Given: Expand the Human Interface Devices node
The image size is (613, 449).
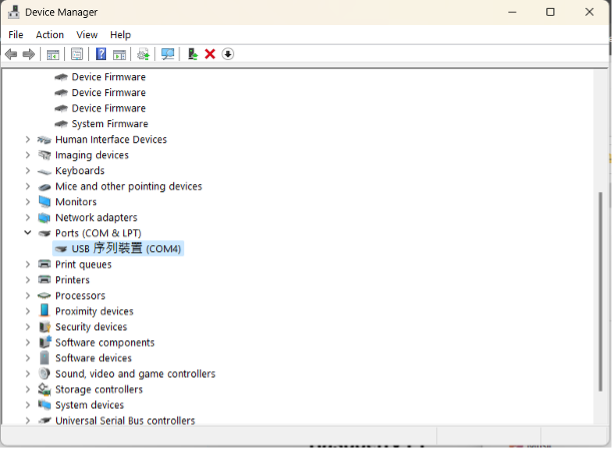Looking at the screenshot, I should (x=28, y=139).
